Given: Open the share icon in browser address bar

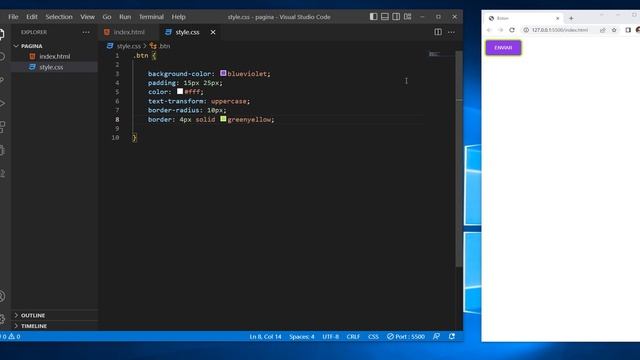Looking at the screenshot, I should [x=602, y=30].
